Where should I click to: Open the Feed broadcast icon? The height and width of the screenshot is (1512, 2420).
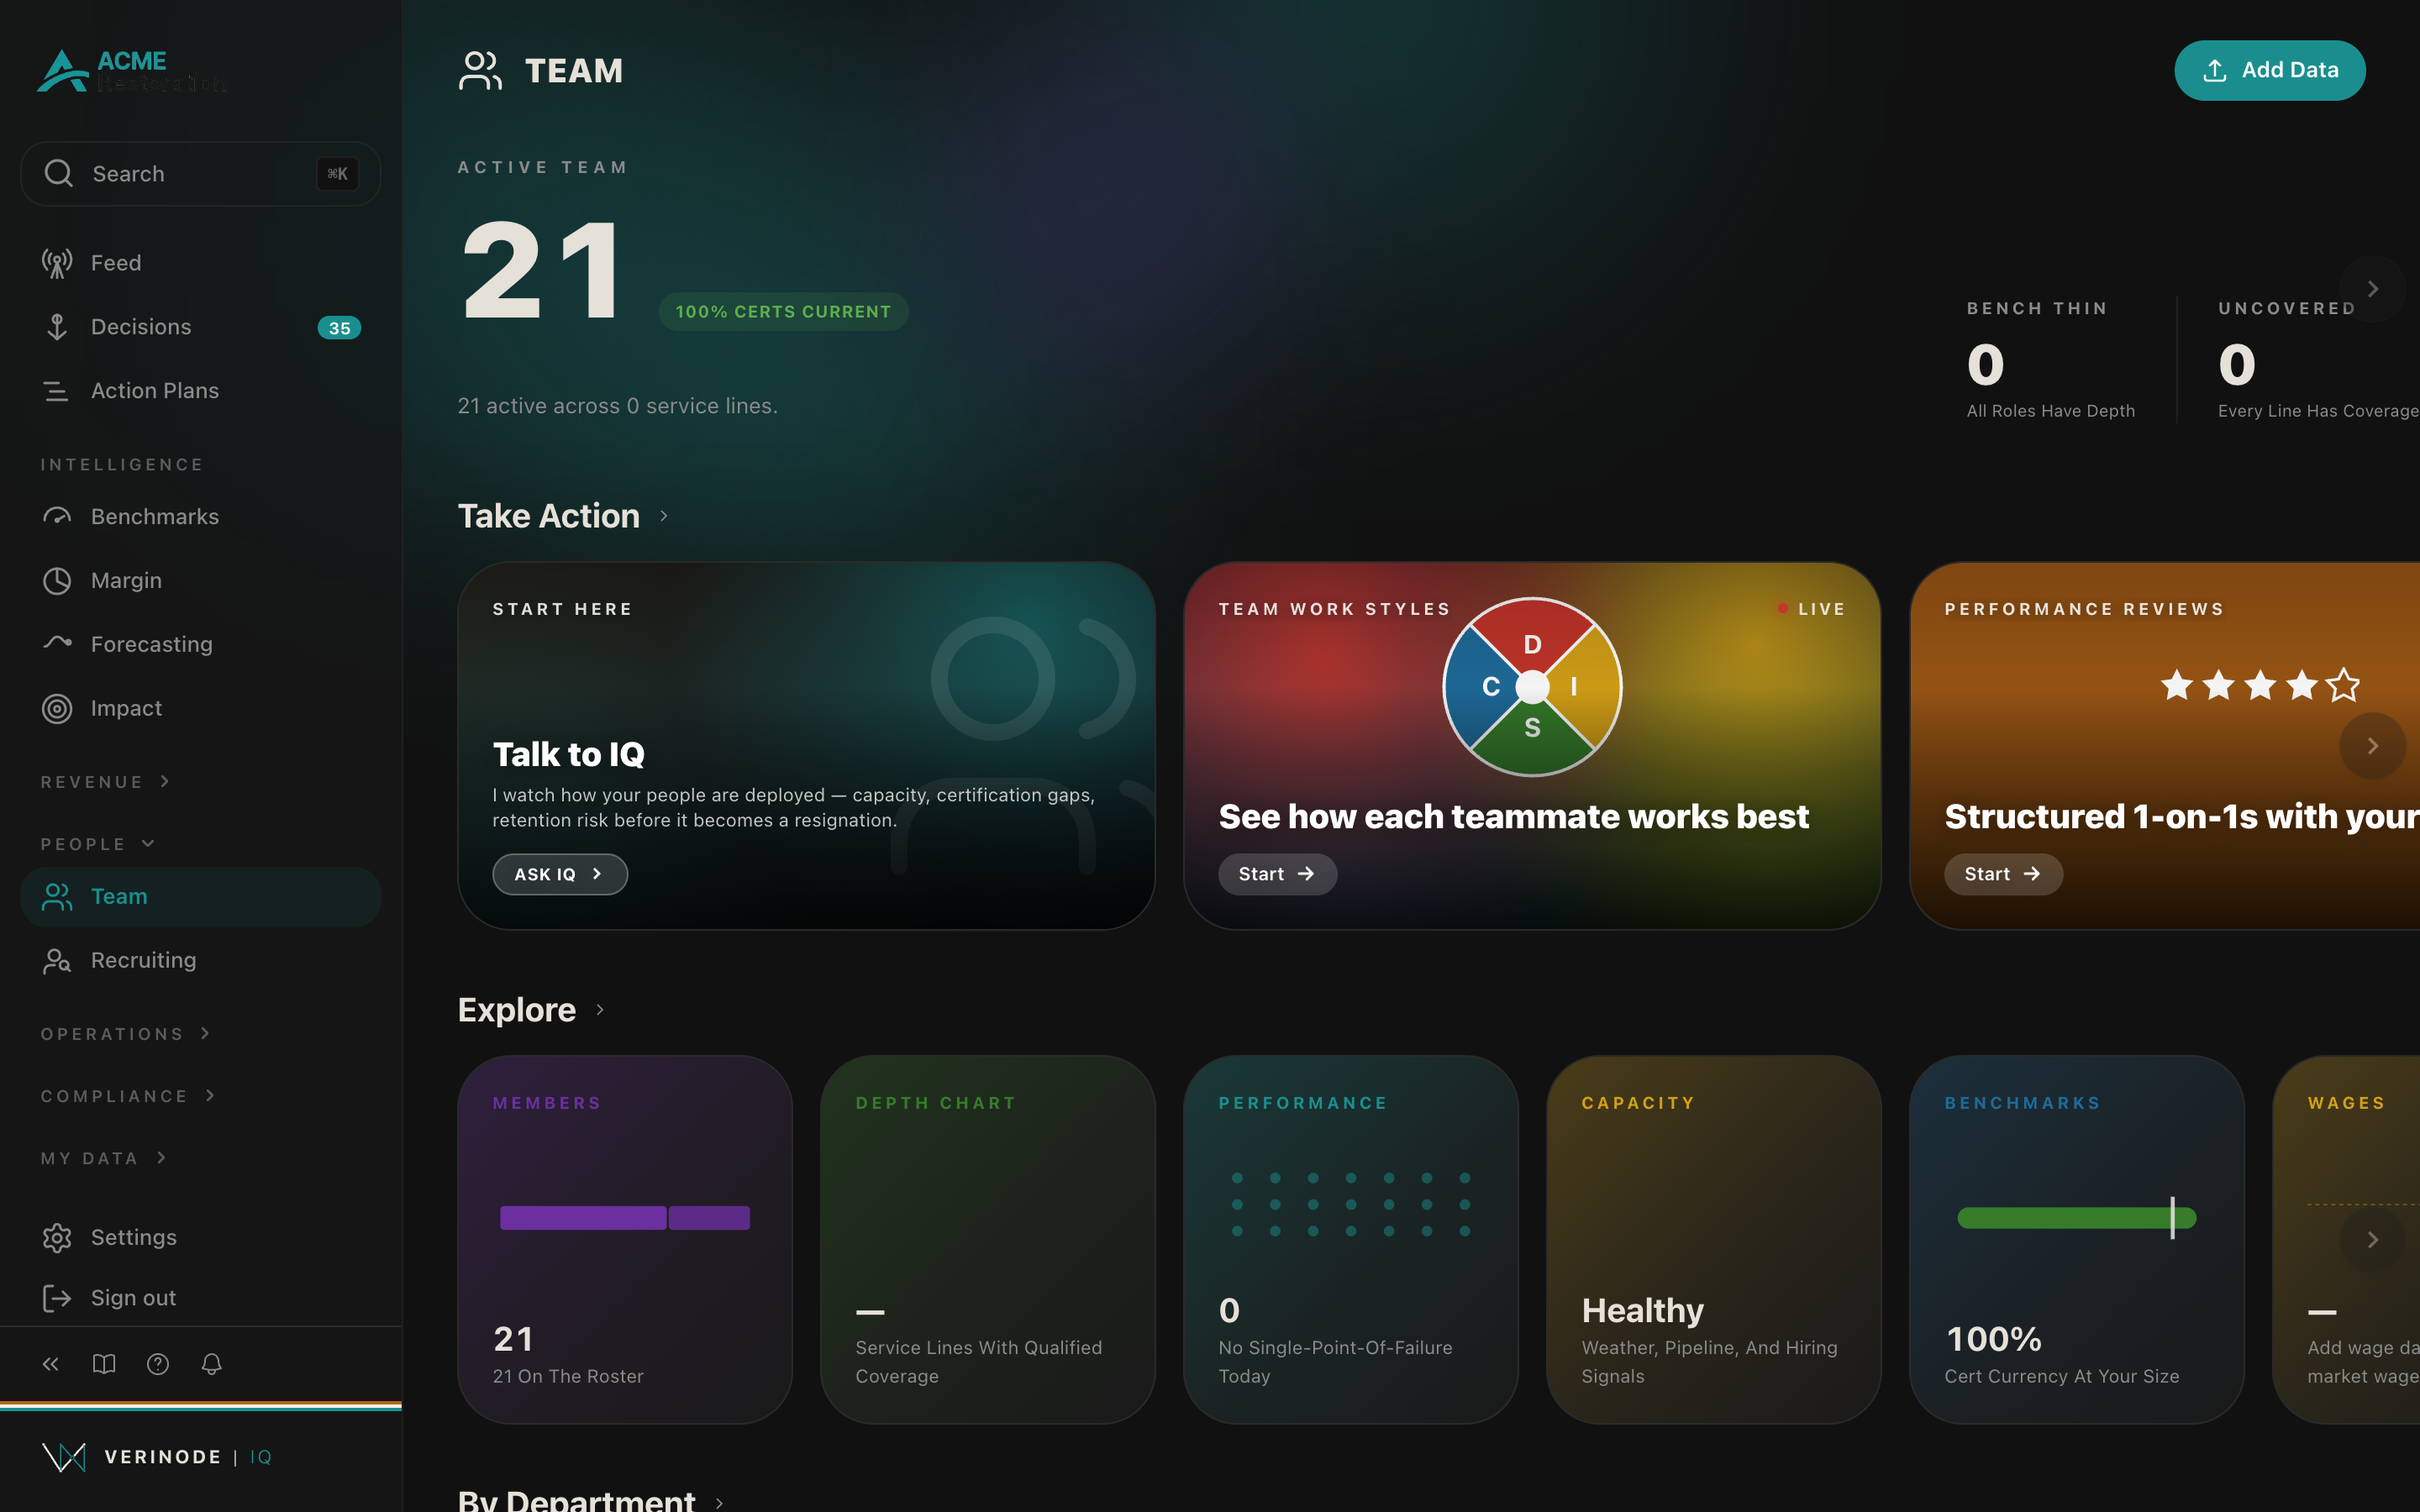57,263
